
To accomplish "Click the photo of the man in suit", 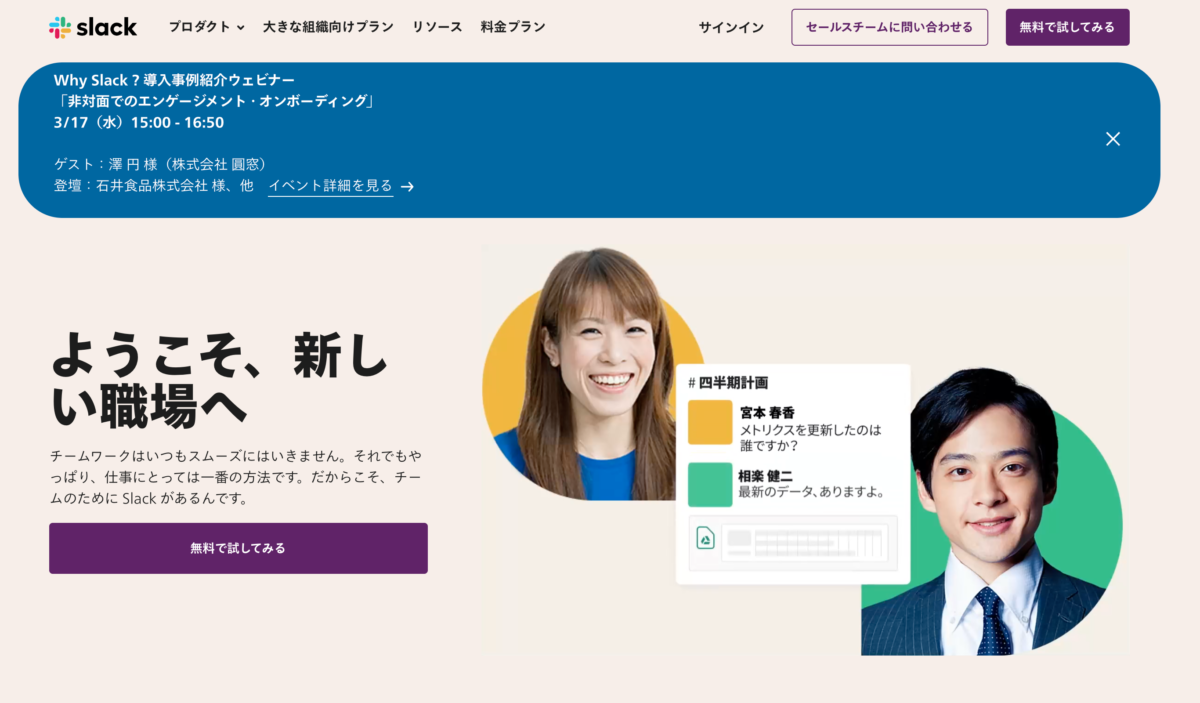I will (x=991, y=511).
